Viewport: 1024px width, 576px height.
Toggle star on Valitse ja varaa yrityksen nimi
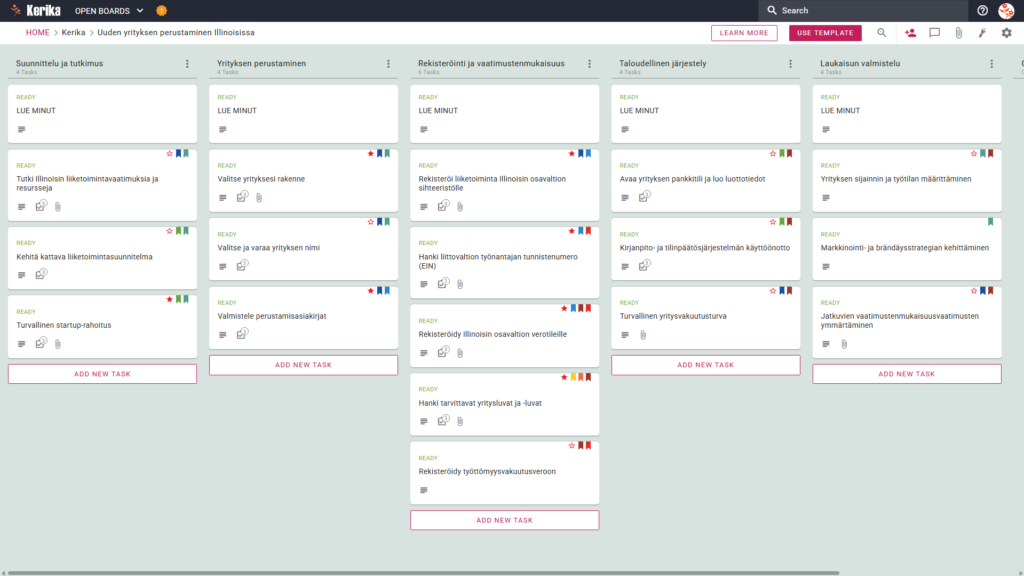pyautogui.click(x=371, y=222)
